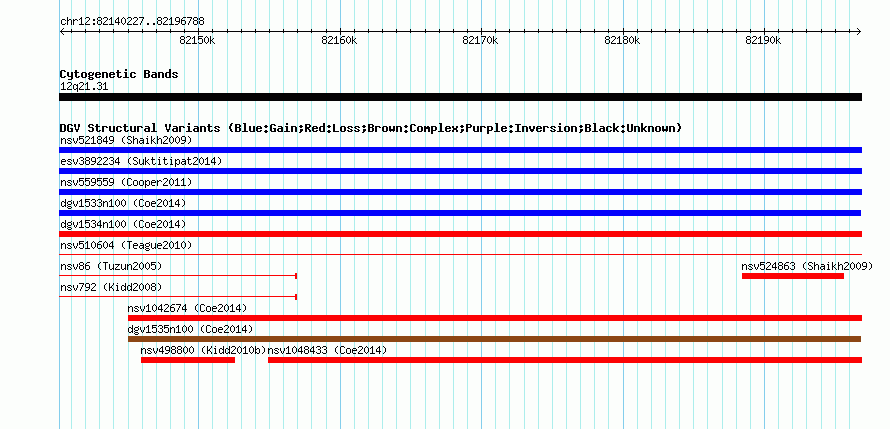Screen dimensions: 890x429
Task: Click the DGV Structural Variants track title
Action: pyautogui.click(x=370, y=128)
